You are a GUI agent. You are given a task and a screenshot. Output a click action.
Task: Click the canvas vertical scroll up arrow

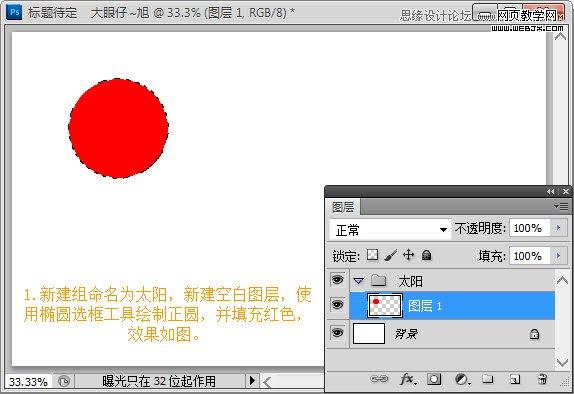[x=560, y=36]
